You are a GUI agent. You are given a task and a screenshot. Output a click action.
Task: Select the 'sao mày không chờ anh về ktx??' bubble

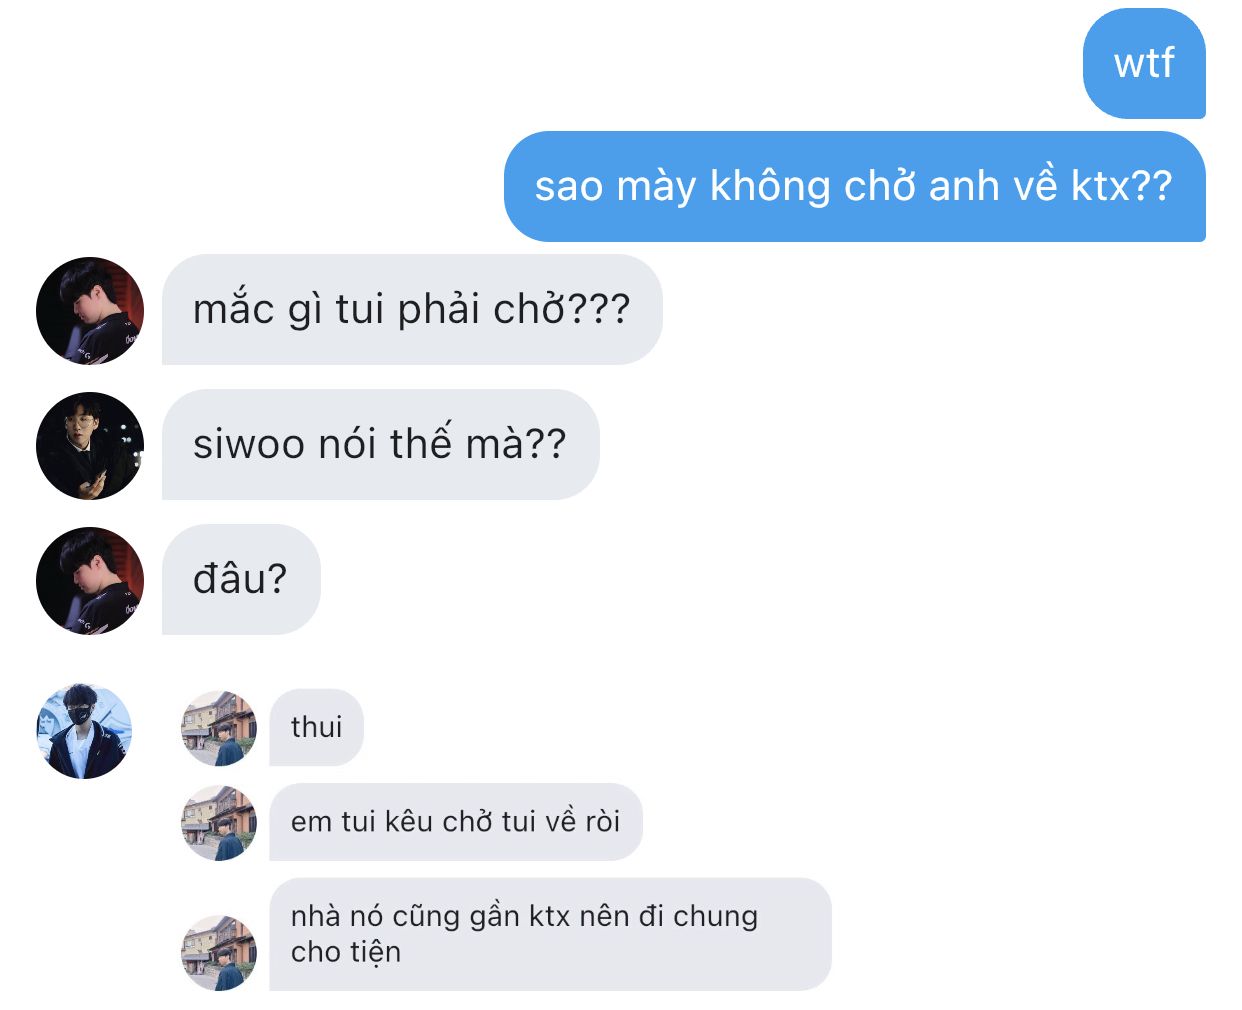854,186
